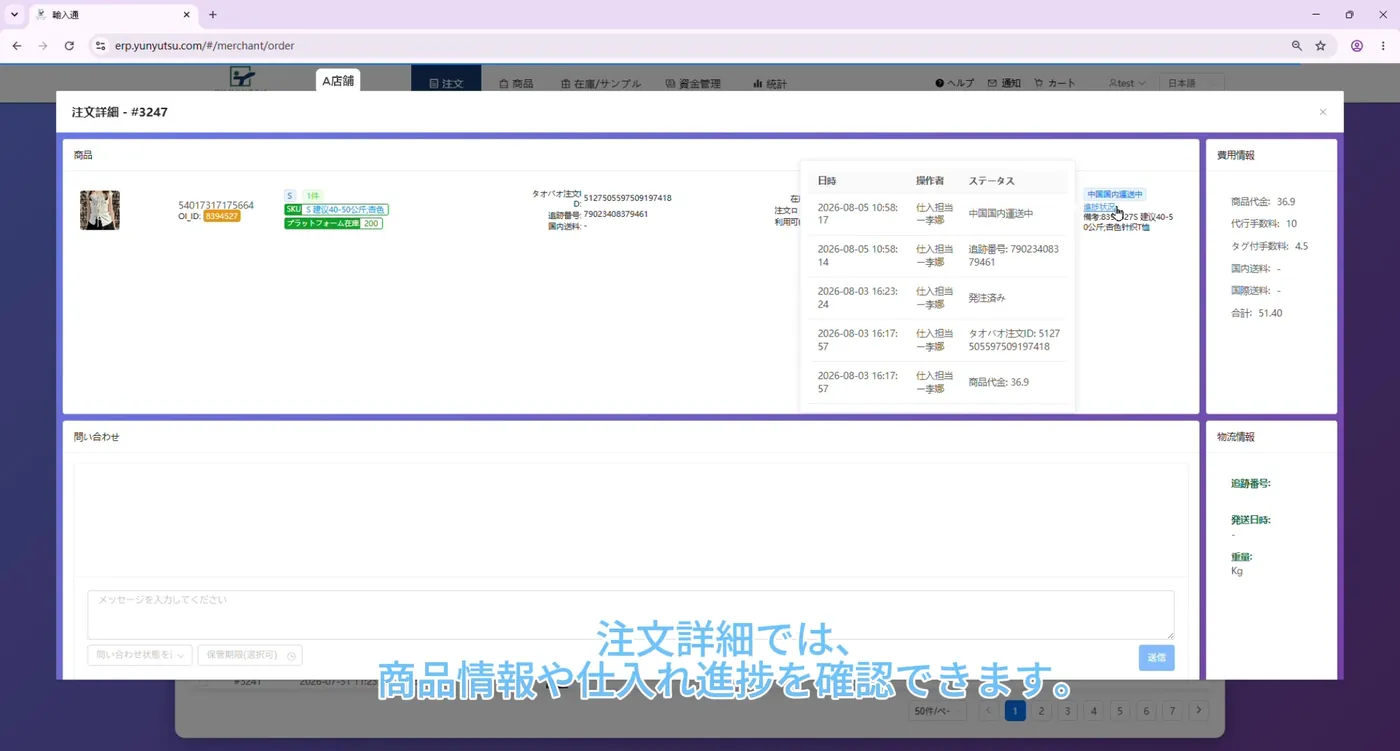Click the next page arrow

[1199, 711]
